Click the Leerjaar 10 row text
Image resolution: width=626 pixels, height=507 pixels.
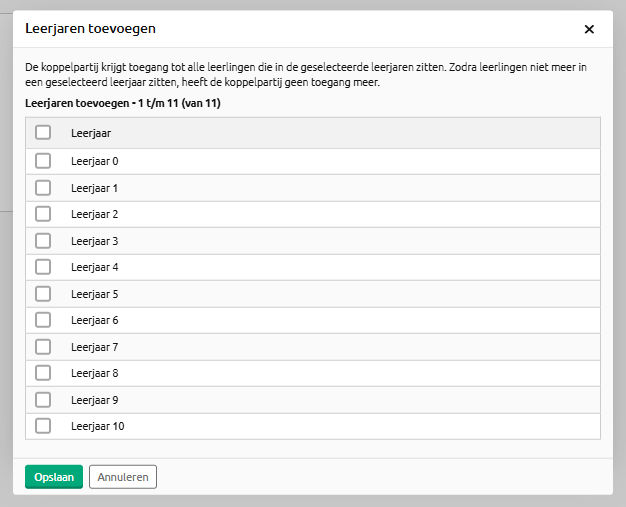point(97,426)
